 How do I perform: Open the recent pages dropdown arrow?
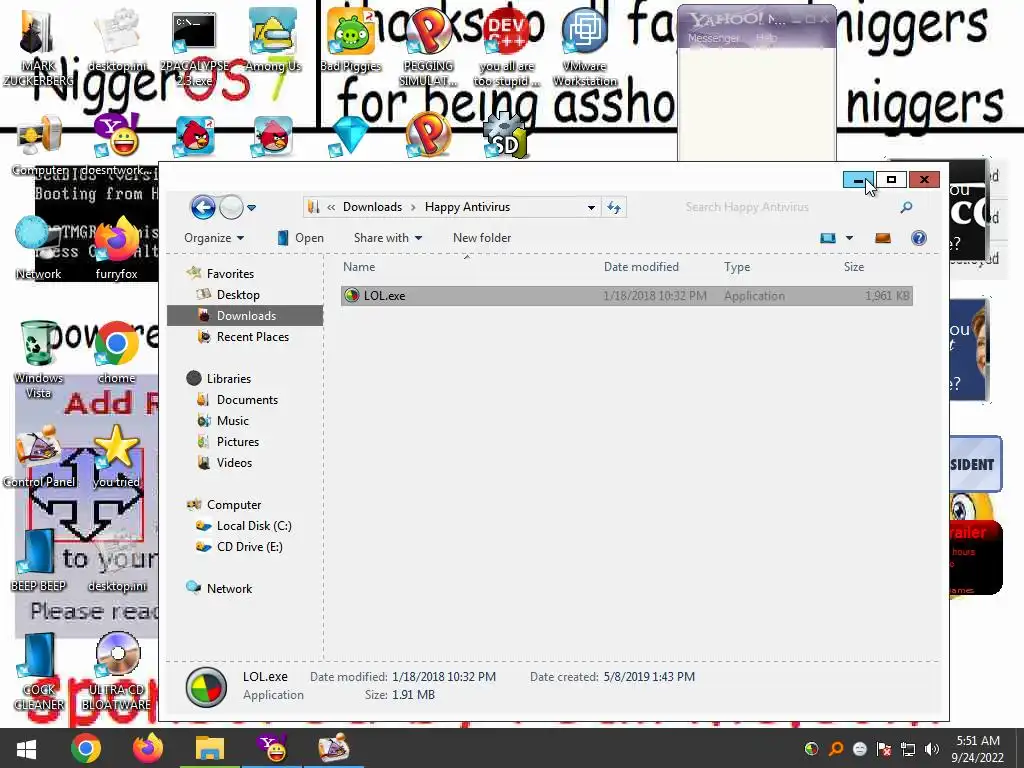click(x=251, y=208)
